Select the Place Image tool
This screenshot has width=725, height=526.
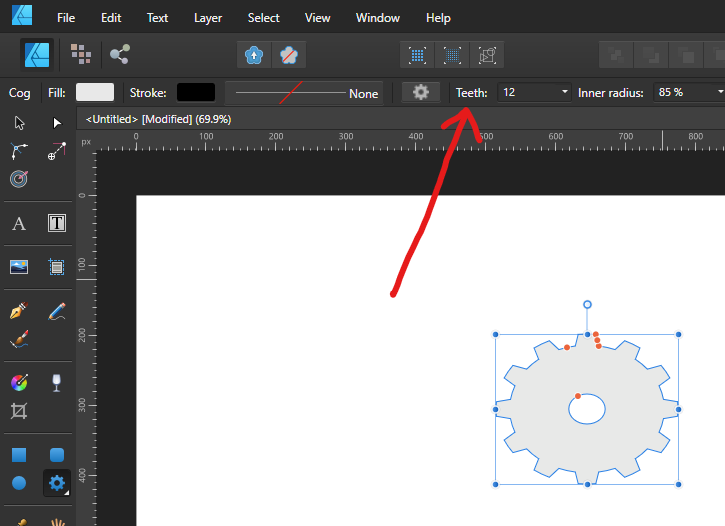19,267
